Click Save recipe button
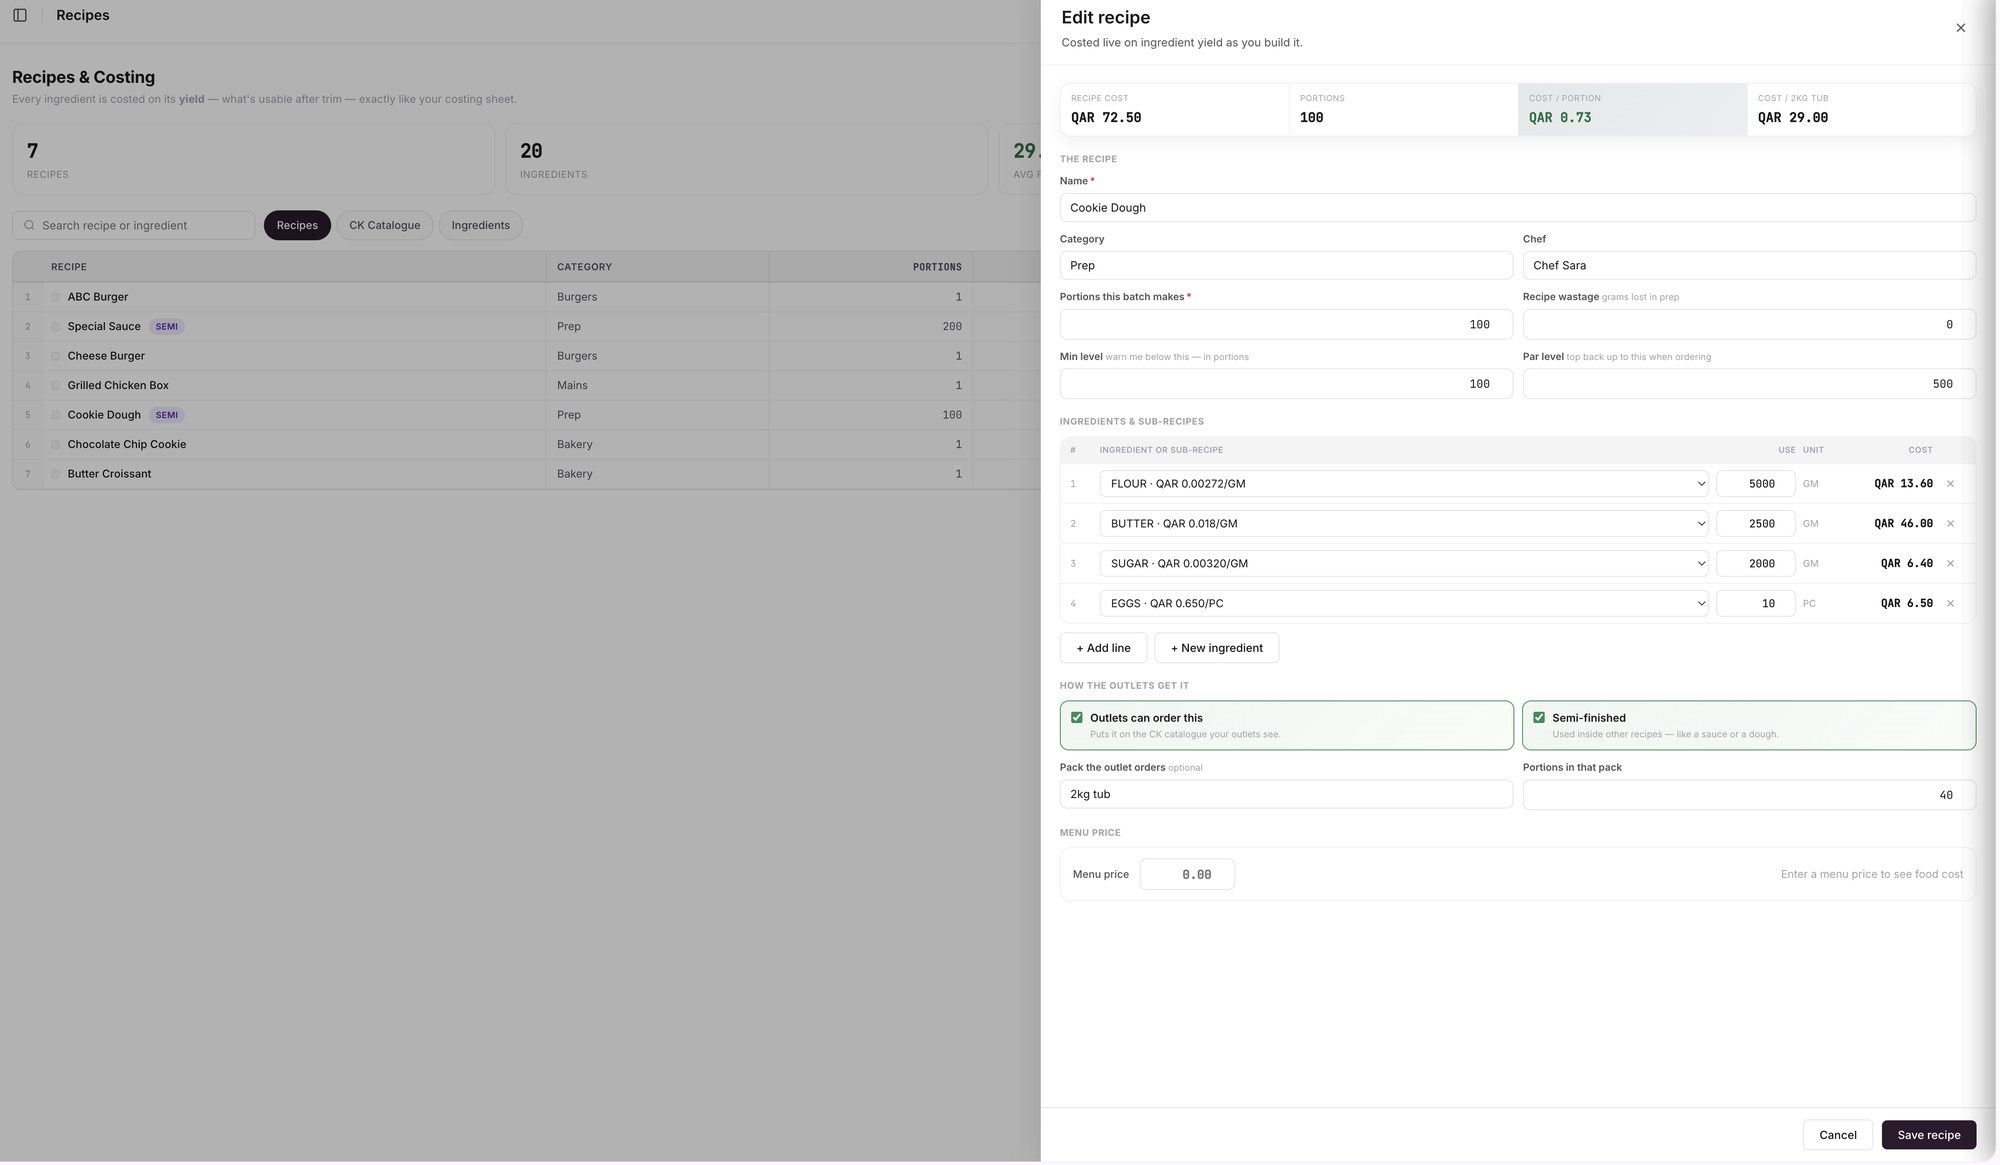 [1929, 1135]
